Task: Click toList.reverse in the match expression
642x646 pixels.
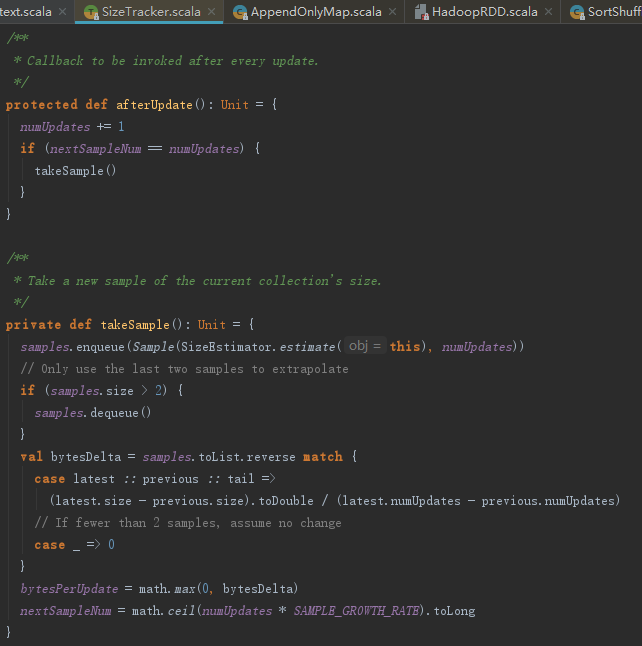Action: tap(247, 457)
